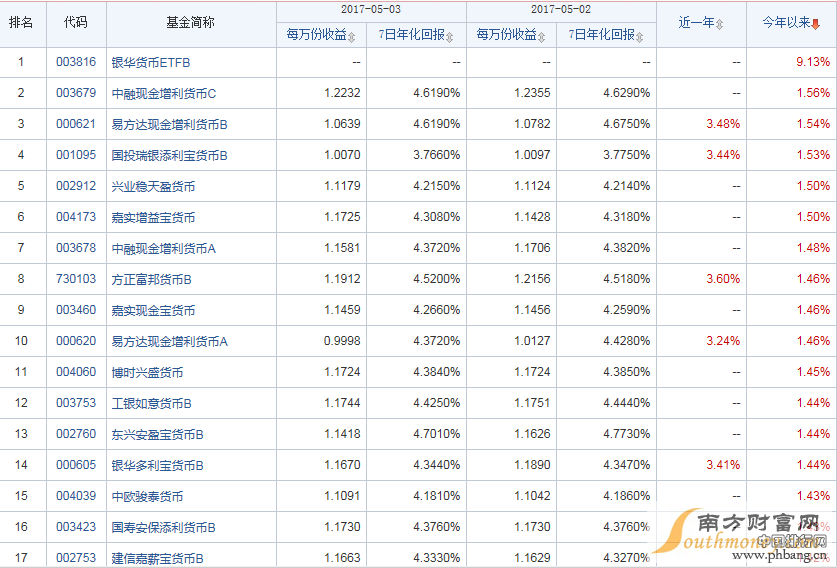Image resolution: width=837 pixels, height=568 pixels.
Task: Click the 3.7660% value for 国投瑞银添利宝货币B
Action: [x=437, y=155]
